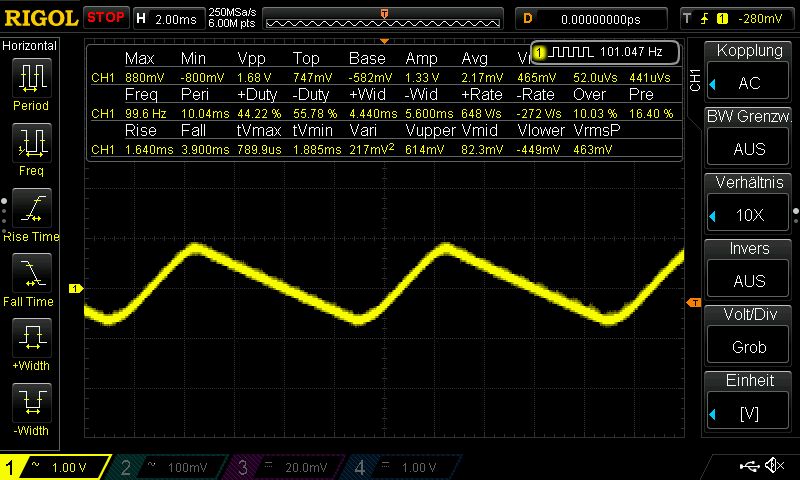Image resolution: width=800 pixels, height=480 pixels.
Task: Click the Vlower value -449mV
Action: coord(538,150)
